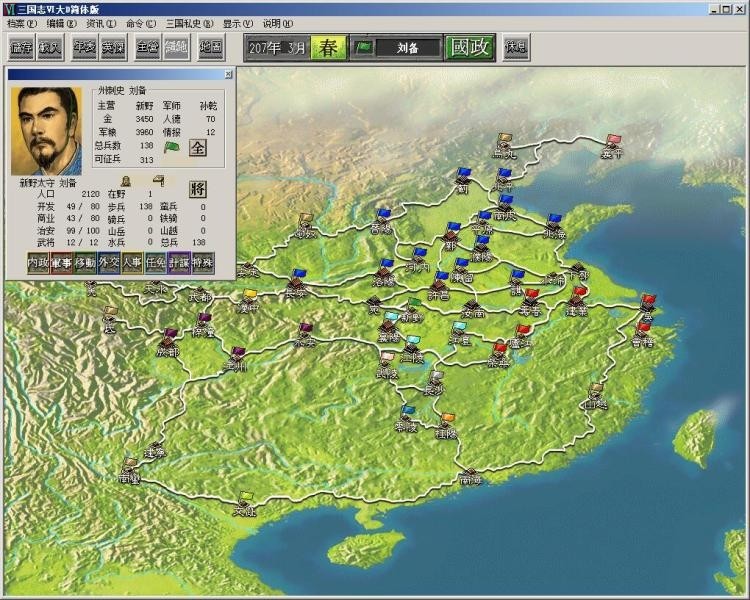Select the 汉中 city with yellow flag
This screenshot has height=600, width=750.
[248, 301]
